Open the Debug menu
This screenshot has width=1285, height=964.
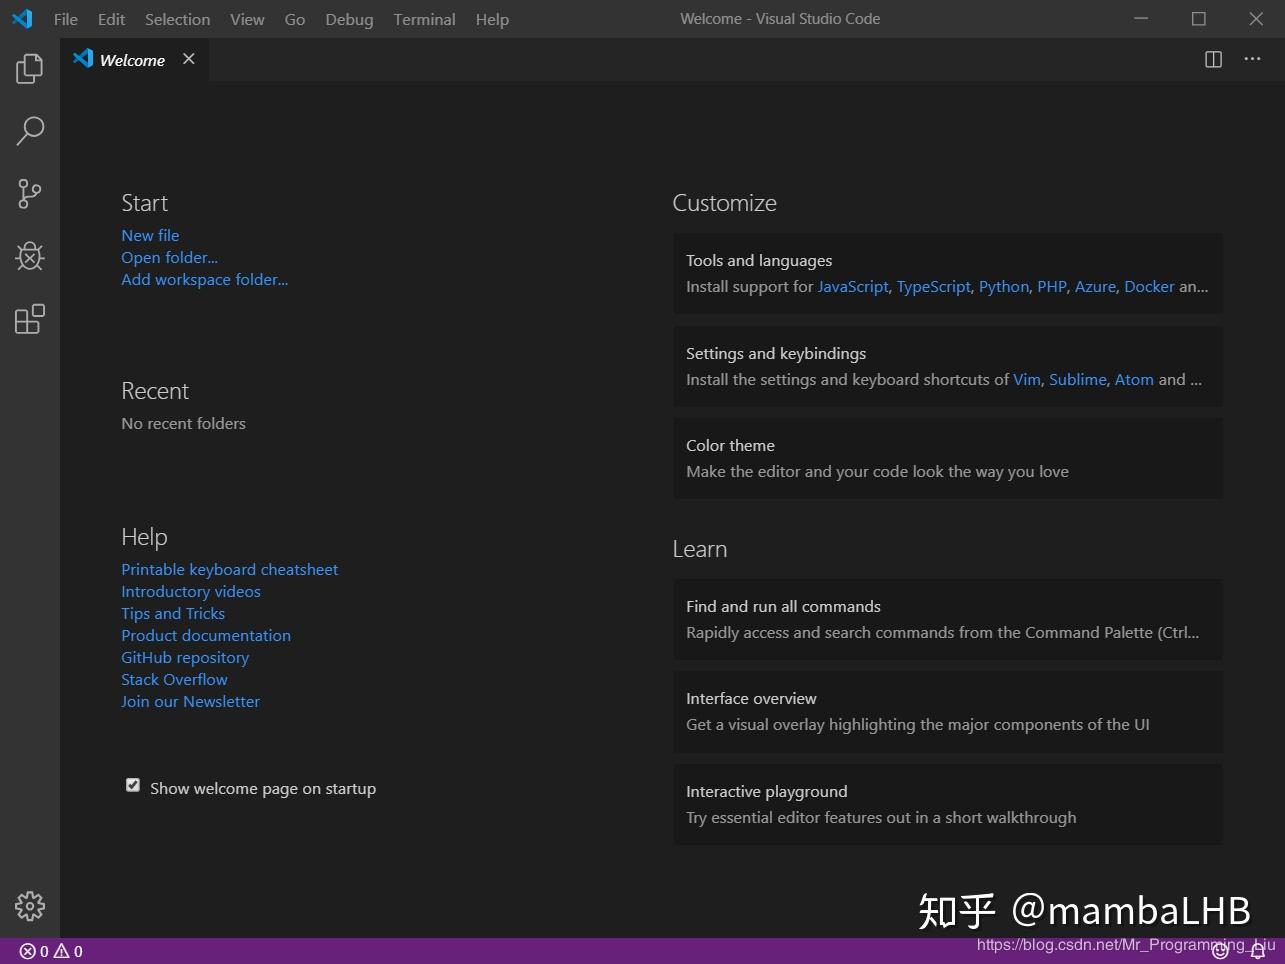(348, 18)
